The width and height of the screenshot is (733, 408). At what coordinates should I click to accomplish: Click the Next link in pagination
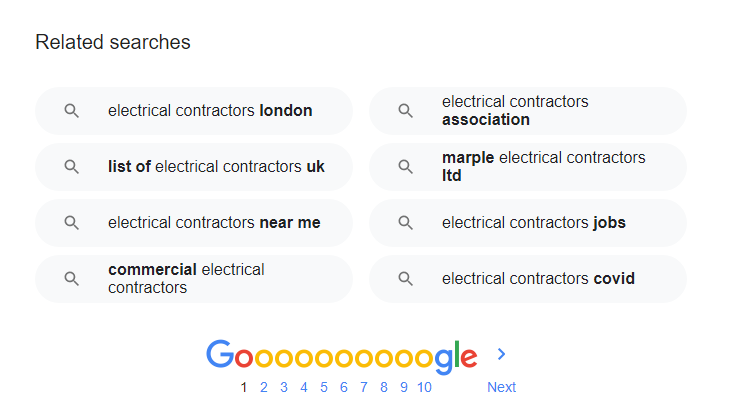click(502, 387)
